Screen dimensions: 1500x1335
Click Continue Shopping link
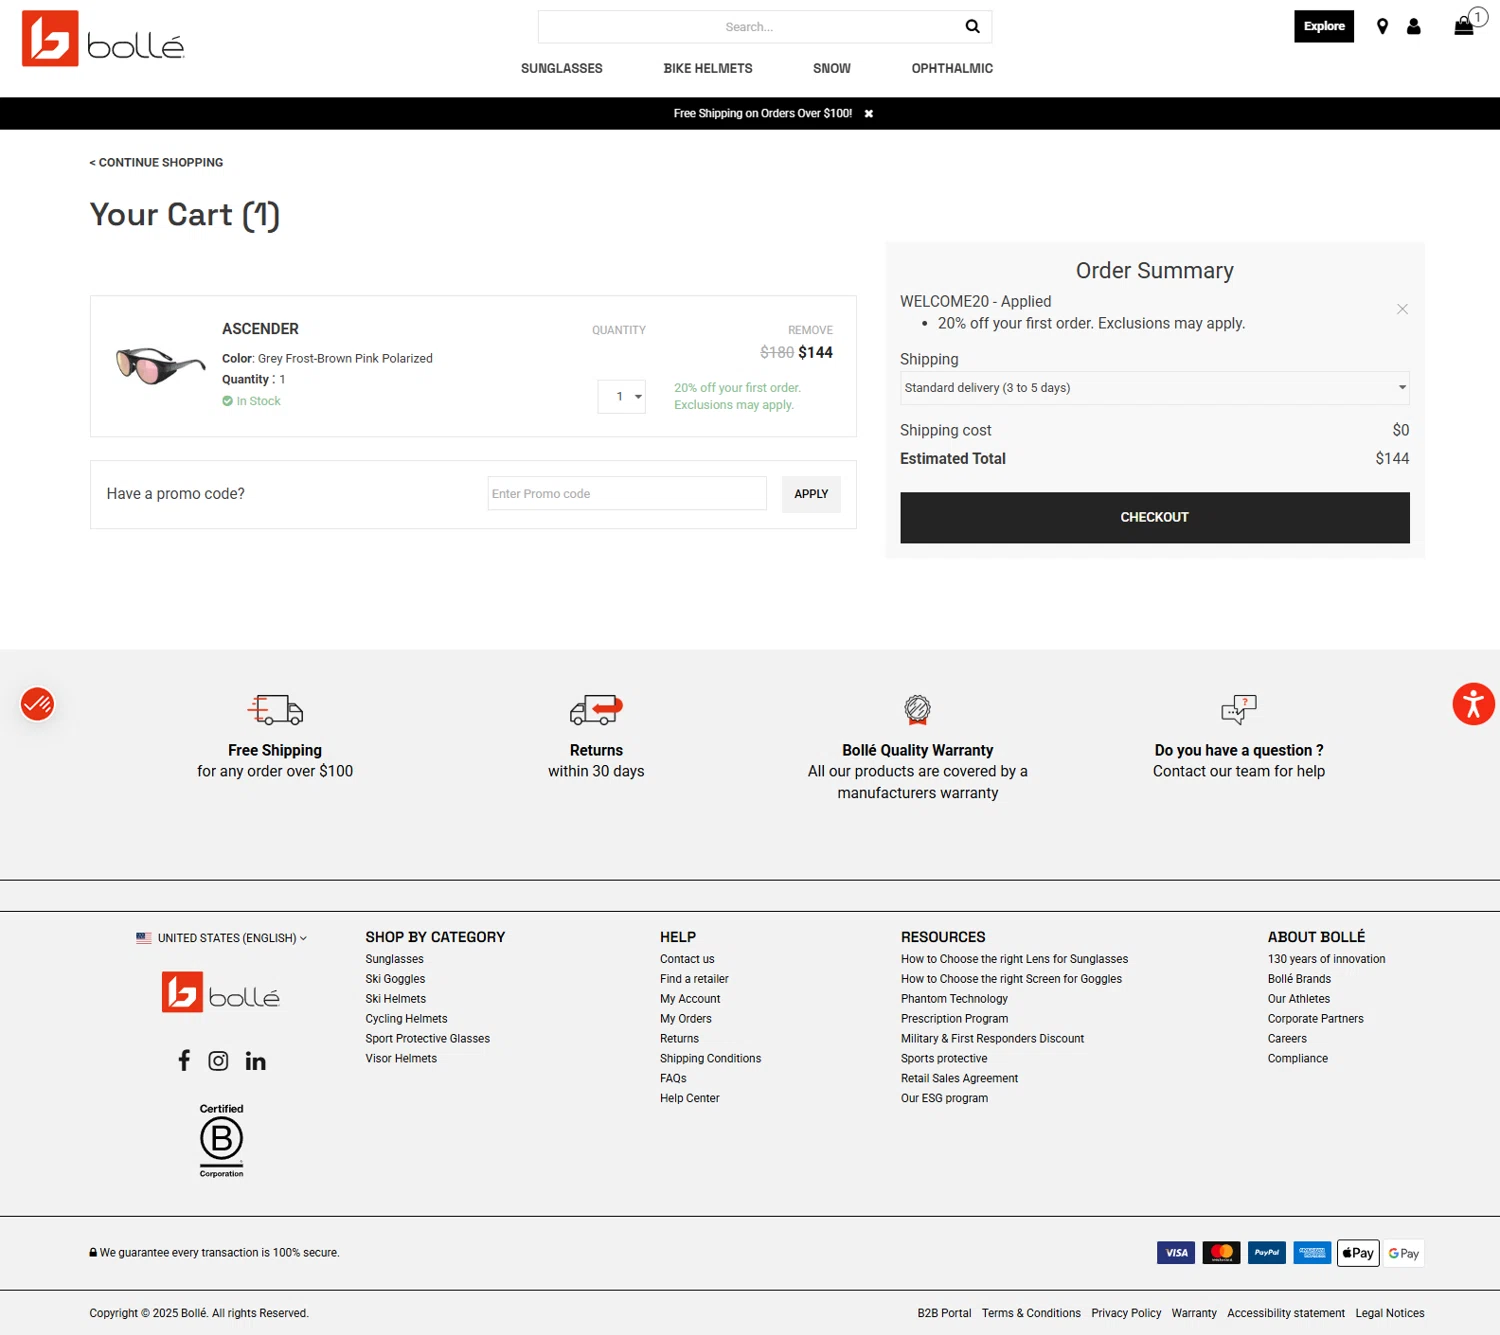tap(156, 162)
